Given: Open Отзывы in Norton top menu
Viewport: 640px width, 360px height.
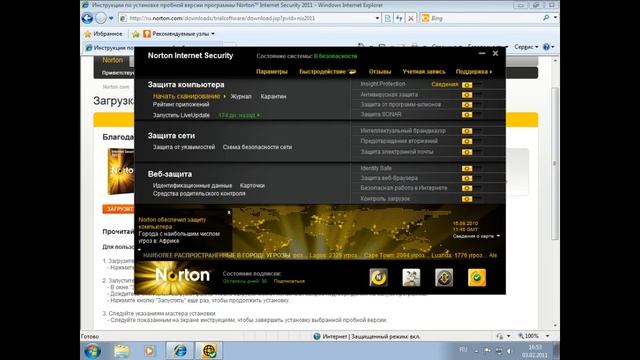Looking at the screenshot, I should tap(380, 72).
